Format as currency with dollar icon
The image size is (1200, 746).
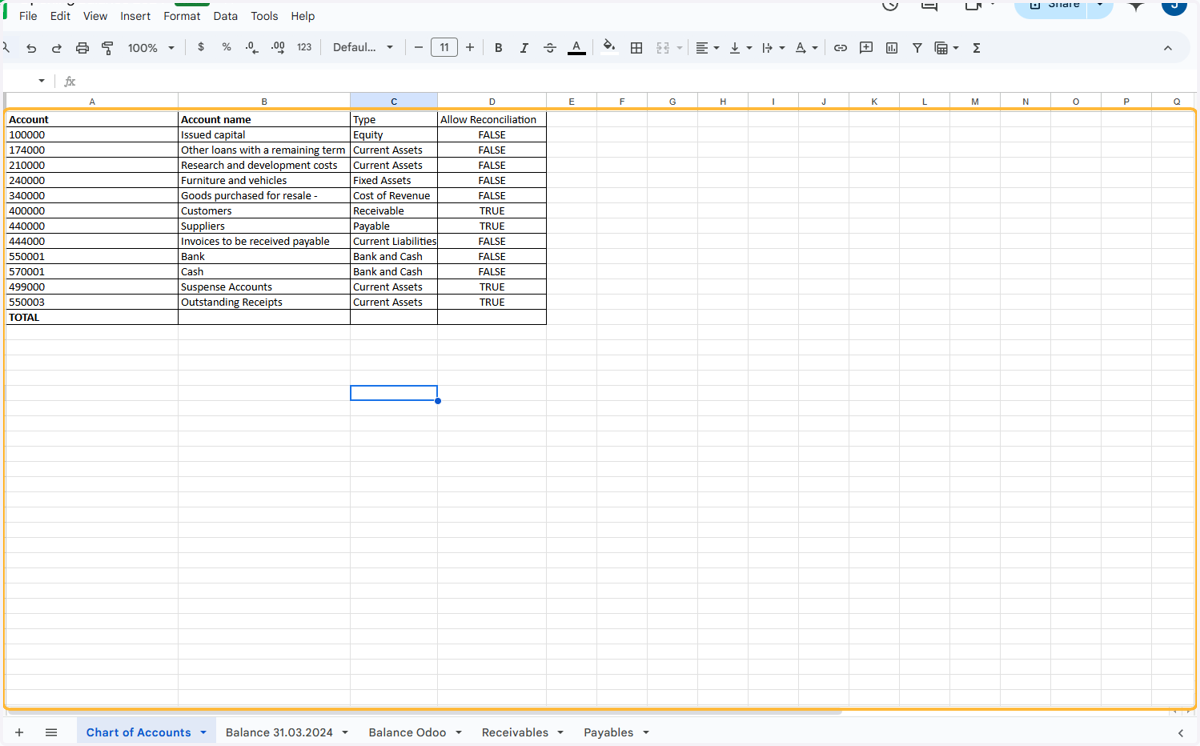(201, 47)
